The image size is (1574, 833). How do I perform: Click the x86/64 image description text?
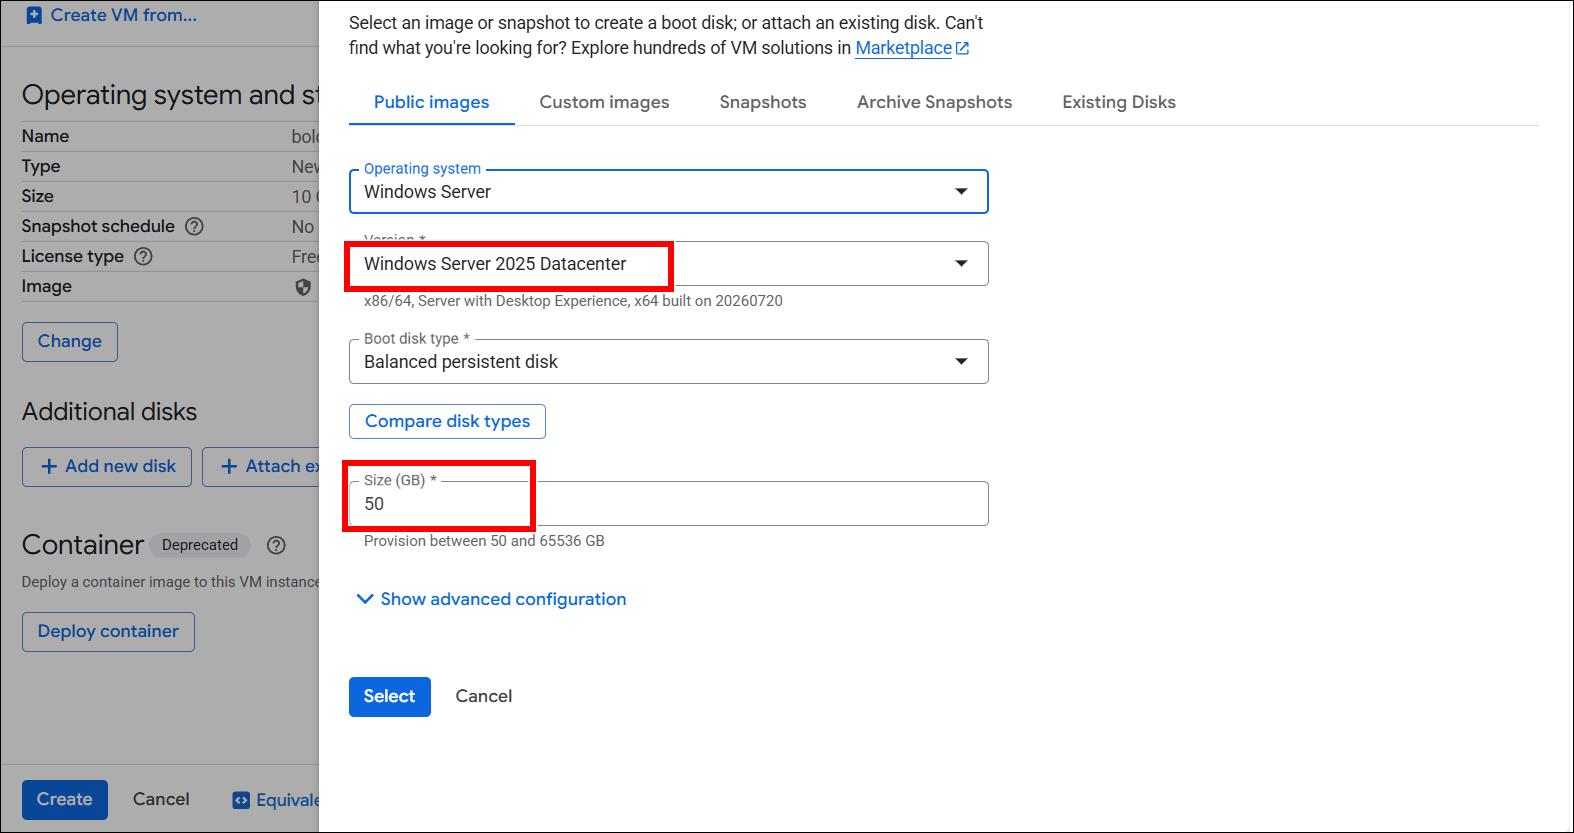pyautogui.click(x=573, y=301)
